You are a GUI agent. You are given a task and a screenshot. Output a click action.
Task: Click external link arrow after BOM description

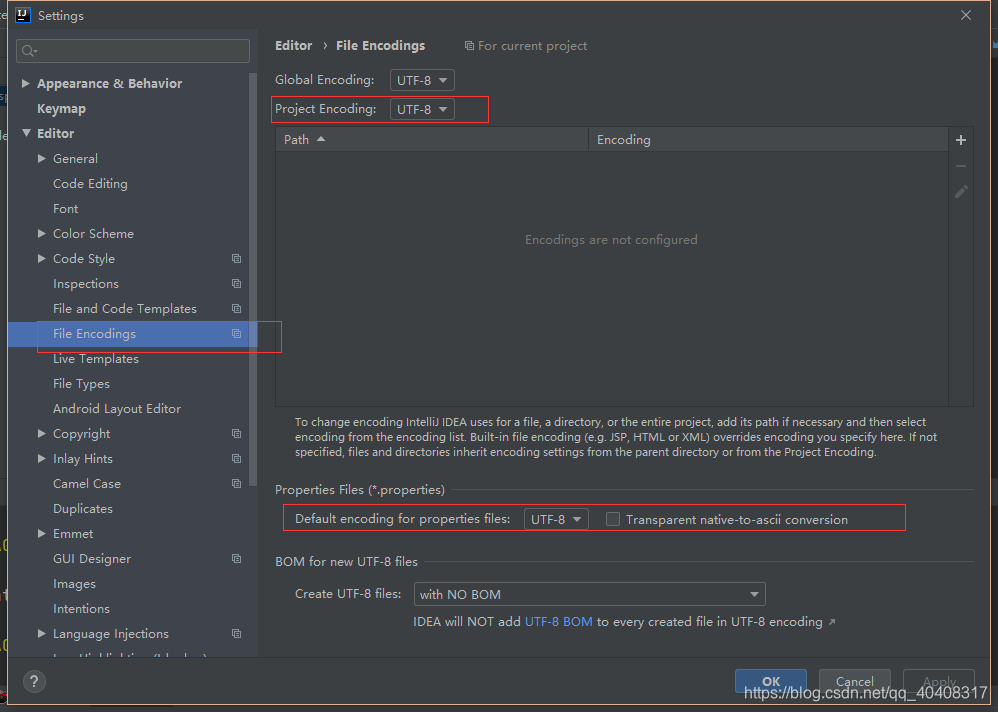click(832, 622)
